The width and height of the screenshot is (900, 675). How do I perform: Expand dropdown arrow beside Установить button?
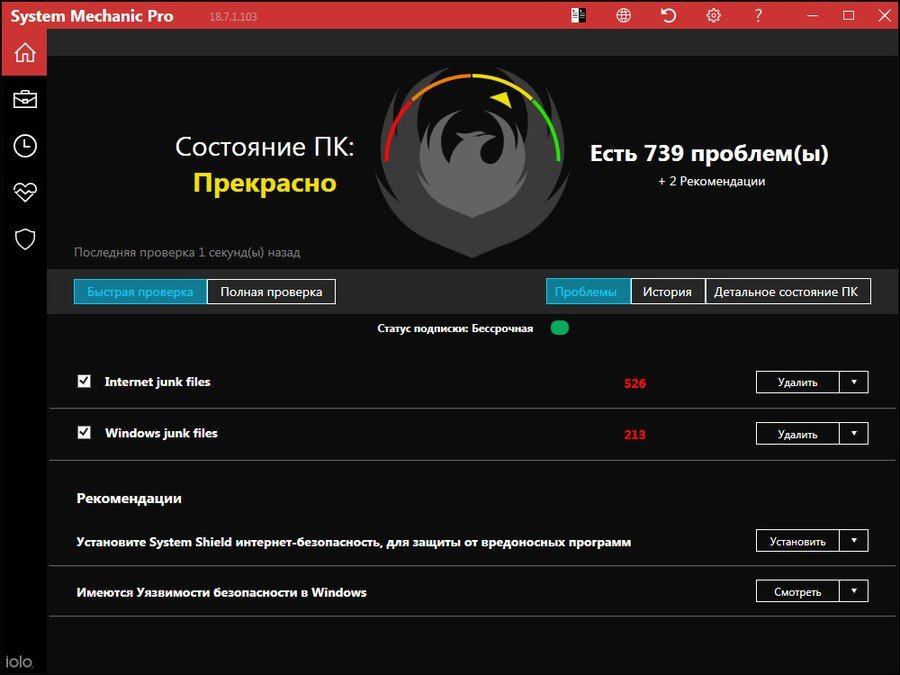(854, 541)
